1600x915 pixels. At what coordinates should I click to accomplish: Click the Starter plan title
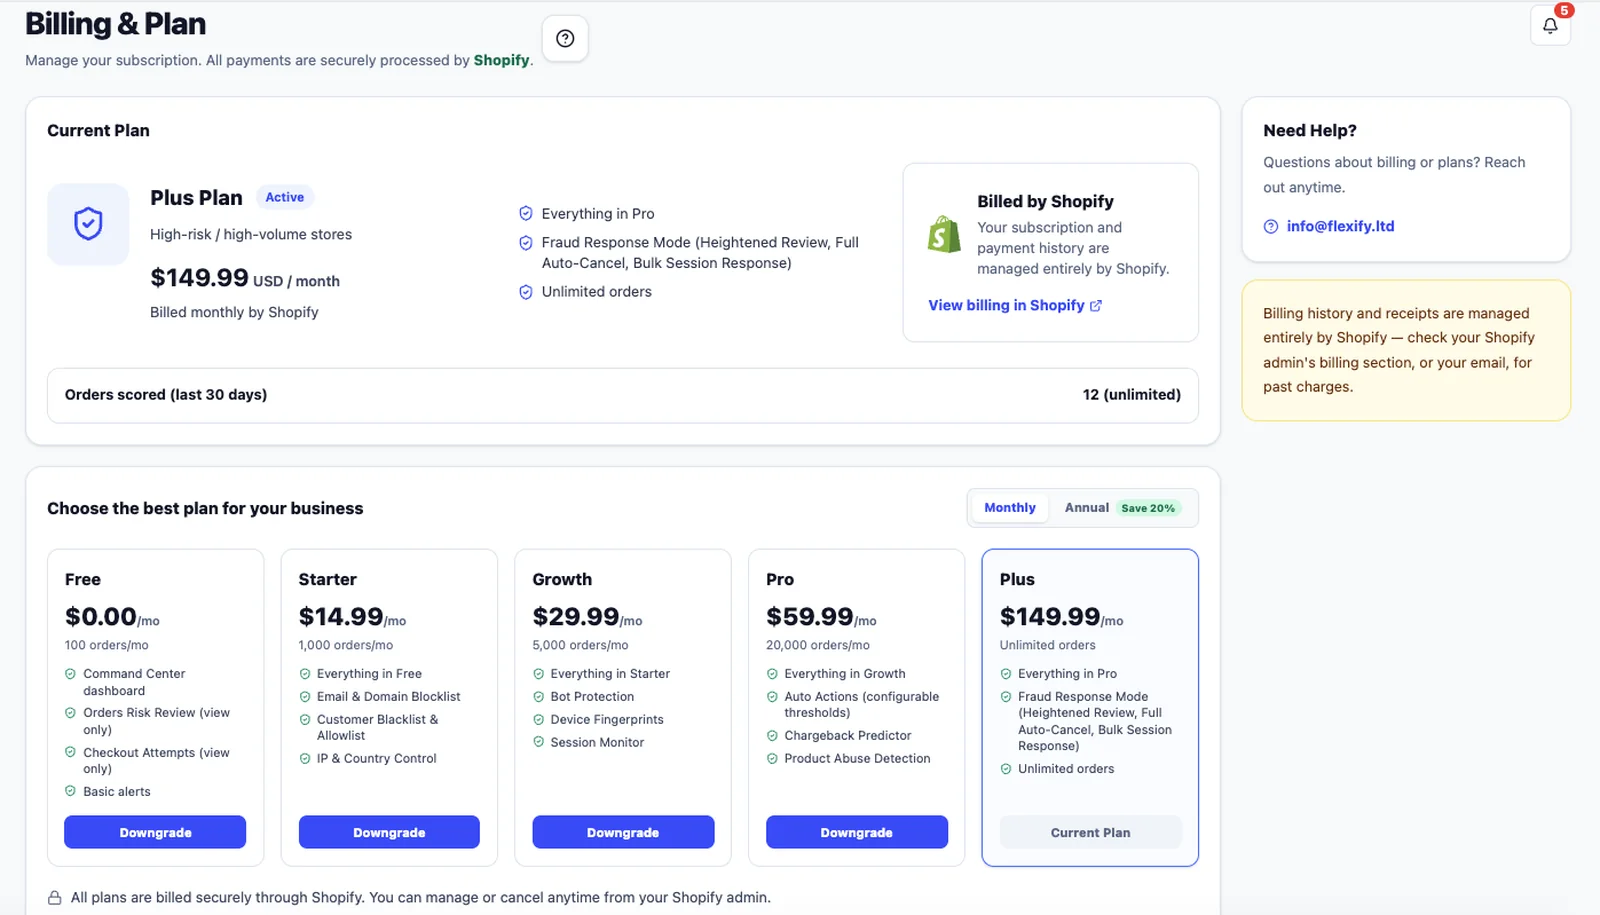point(327,580)
